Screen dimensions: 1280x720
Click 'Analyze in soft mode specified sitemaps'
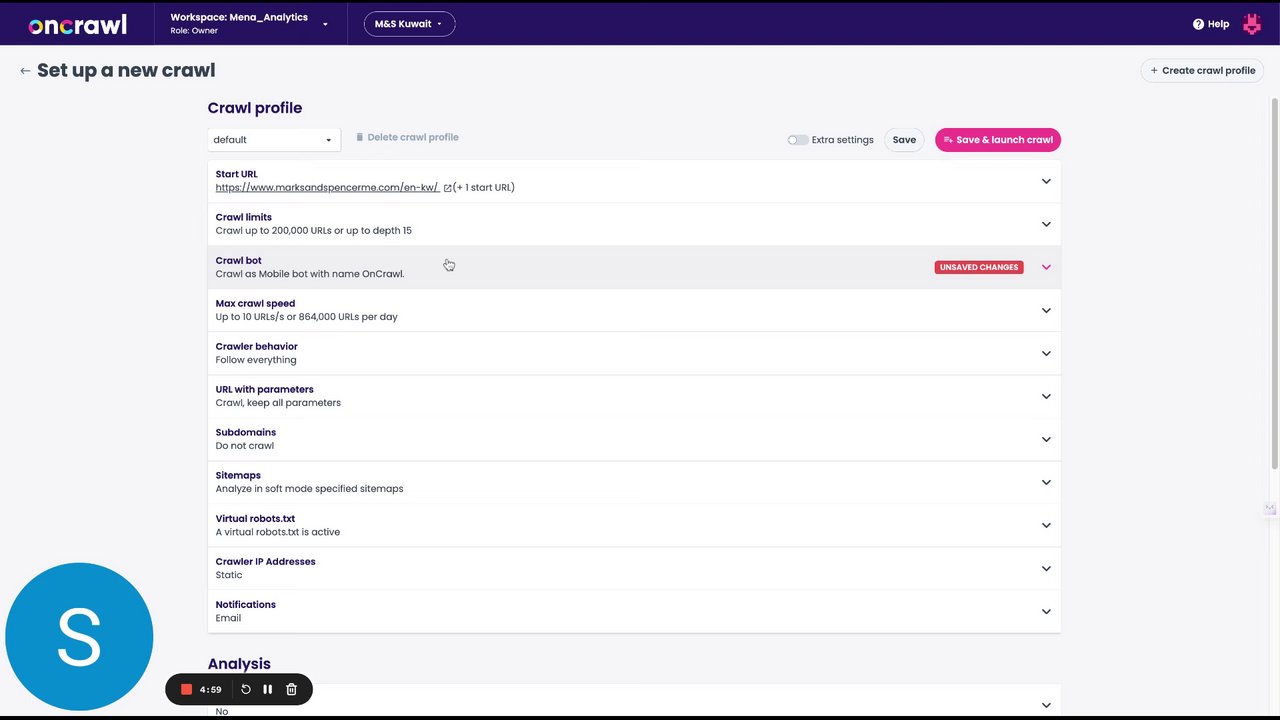pos(310,489)
